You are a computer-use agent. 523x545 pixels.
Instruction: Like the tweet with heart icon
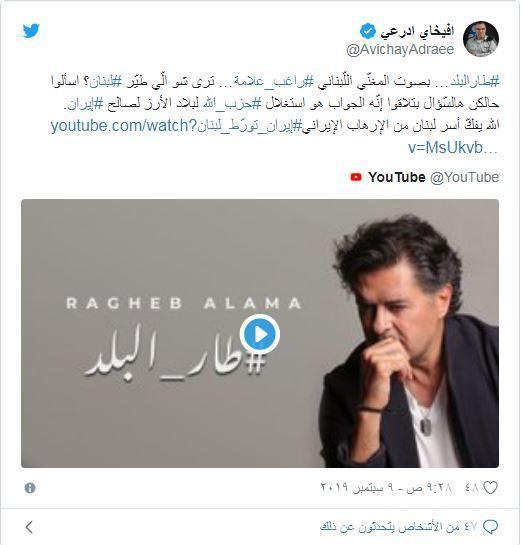point(490,488)
